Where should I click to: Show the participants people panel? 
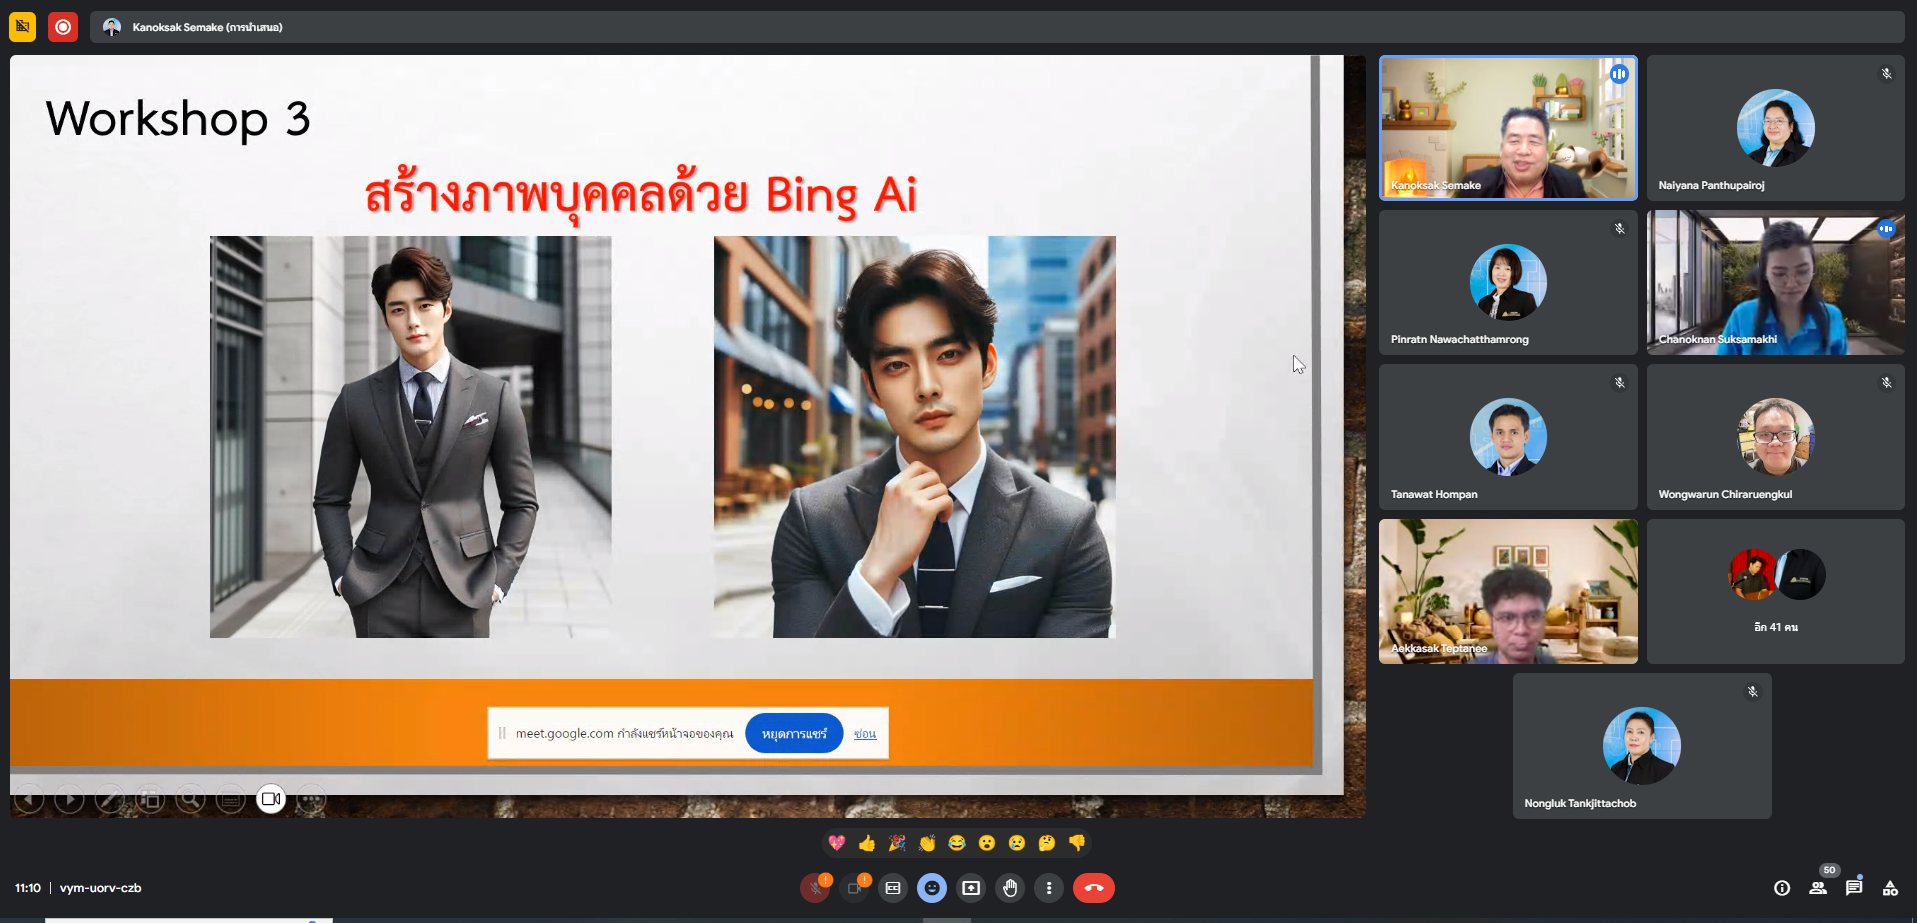click(1818, 888)
